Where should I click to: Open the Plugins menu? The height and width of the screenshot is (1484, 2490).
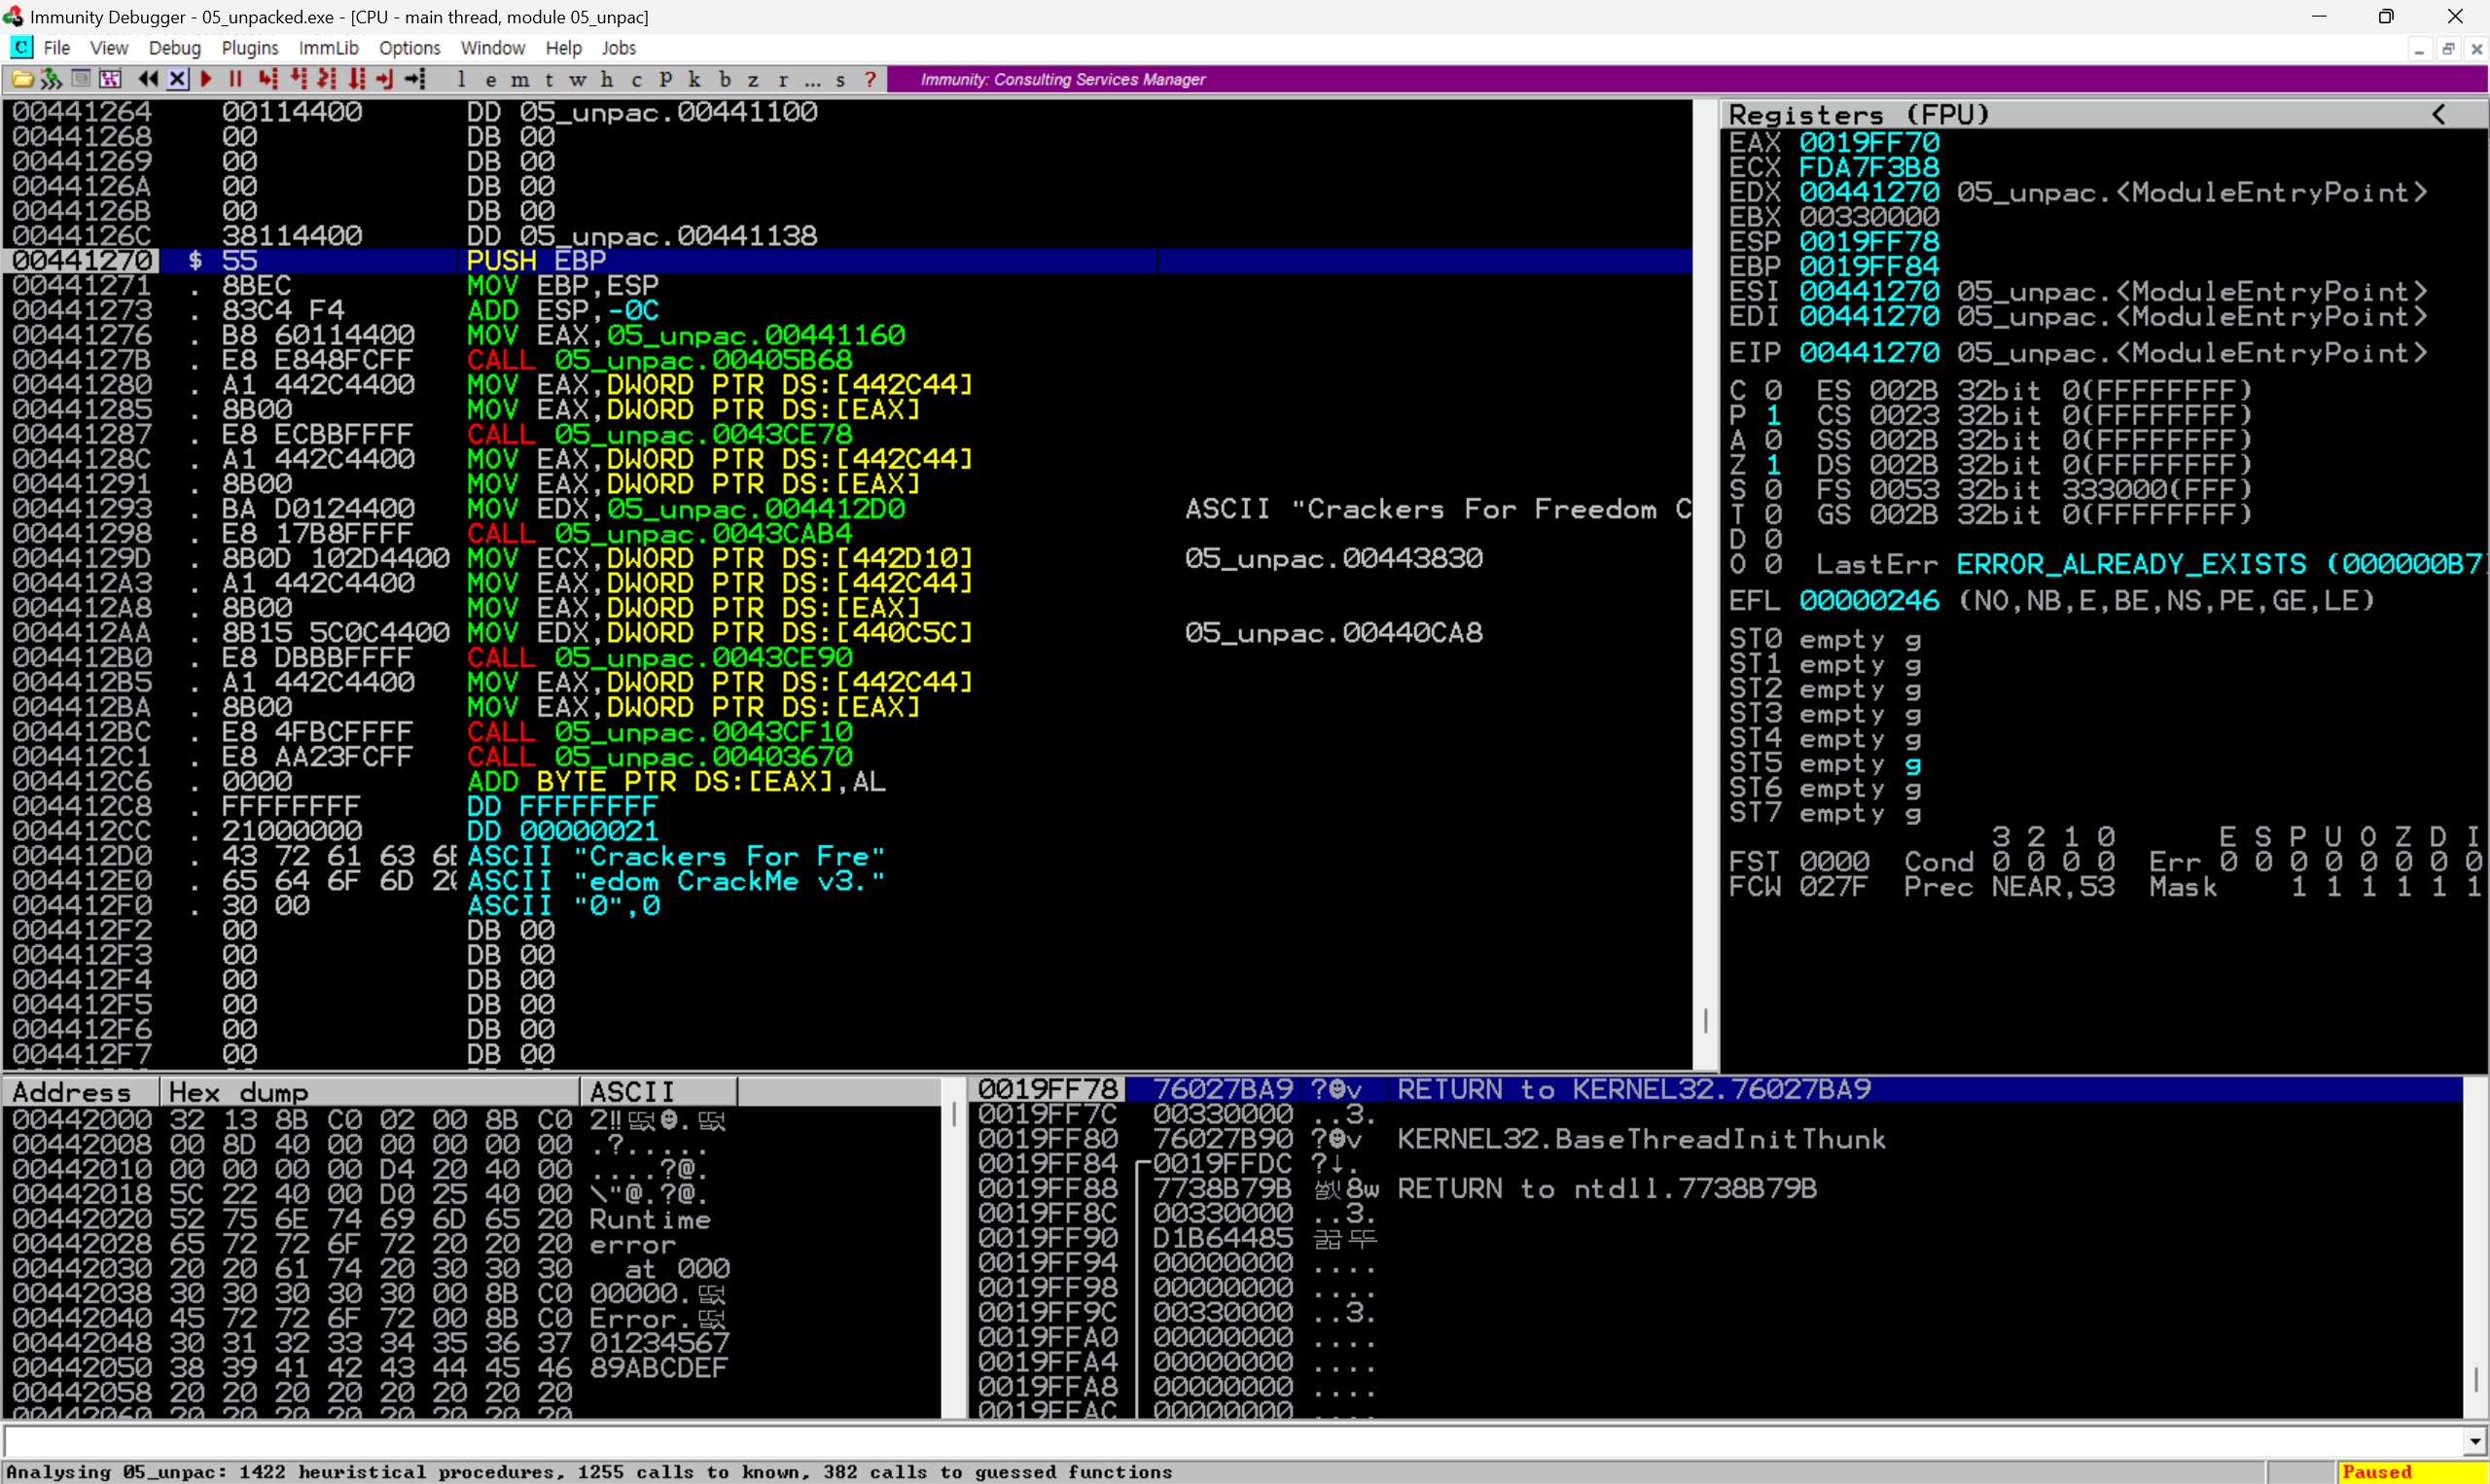[x=249, y=48]
